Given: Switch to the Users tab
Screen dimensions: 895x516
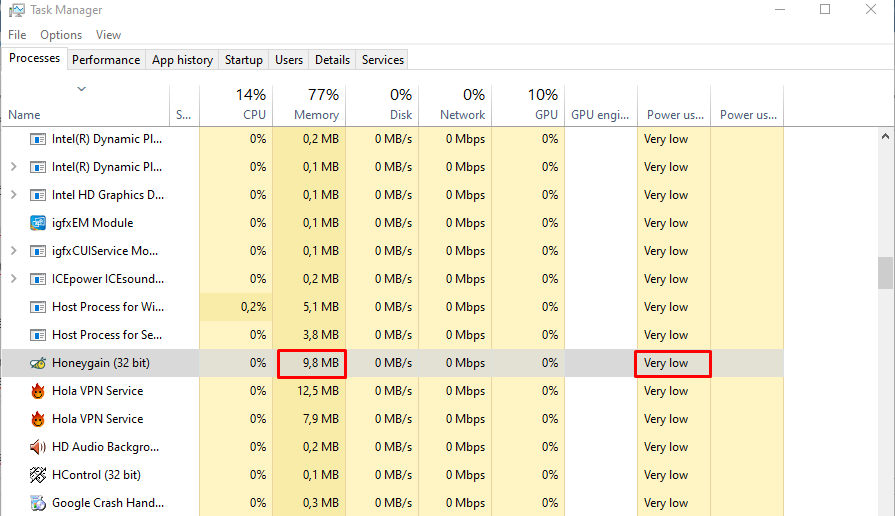Looking at the screenshot, I should pyautogui.click(x=289, y=60).
